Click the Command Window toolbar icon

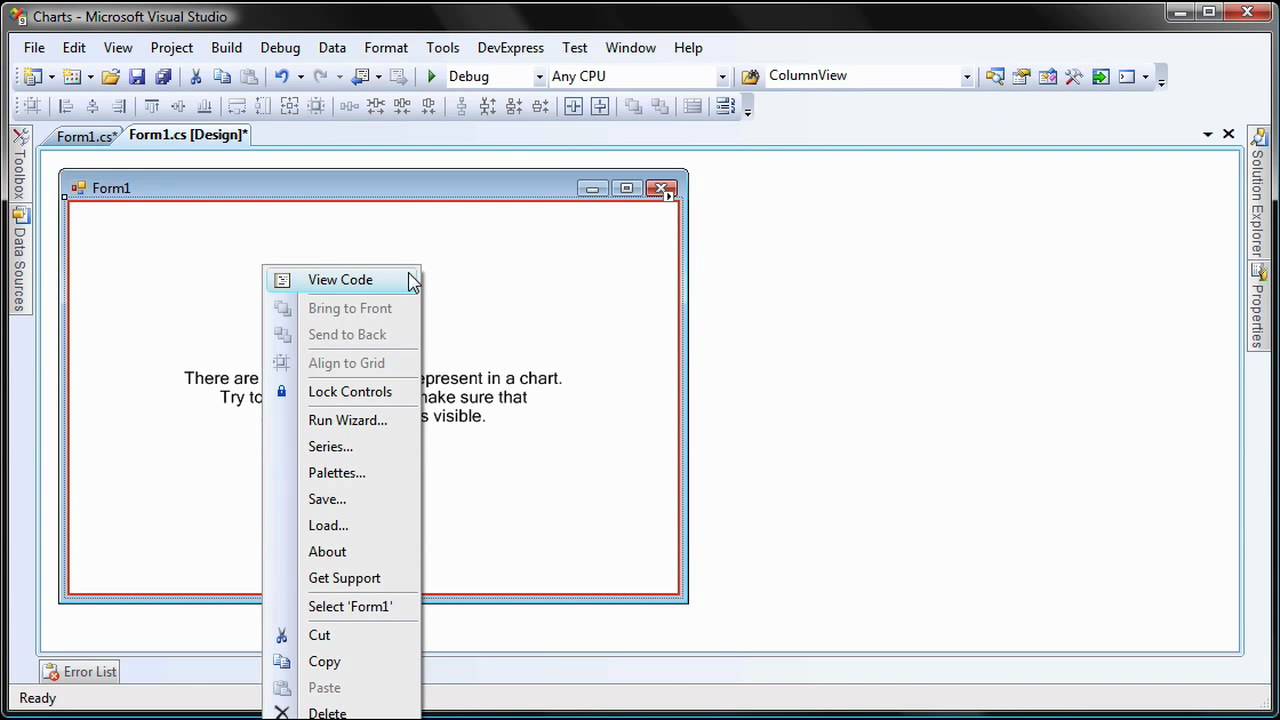click(x=1127, y=76)
